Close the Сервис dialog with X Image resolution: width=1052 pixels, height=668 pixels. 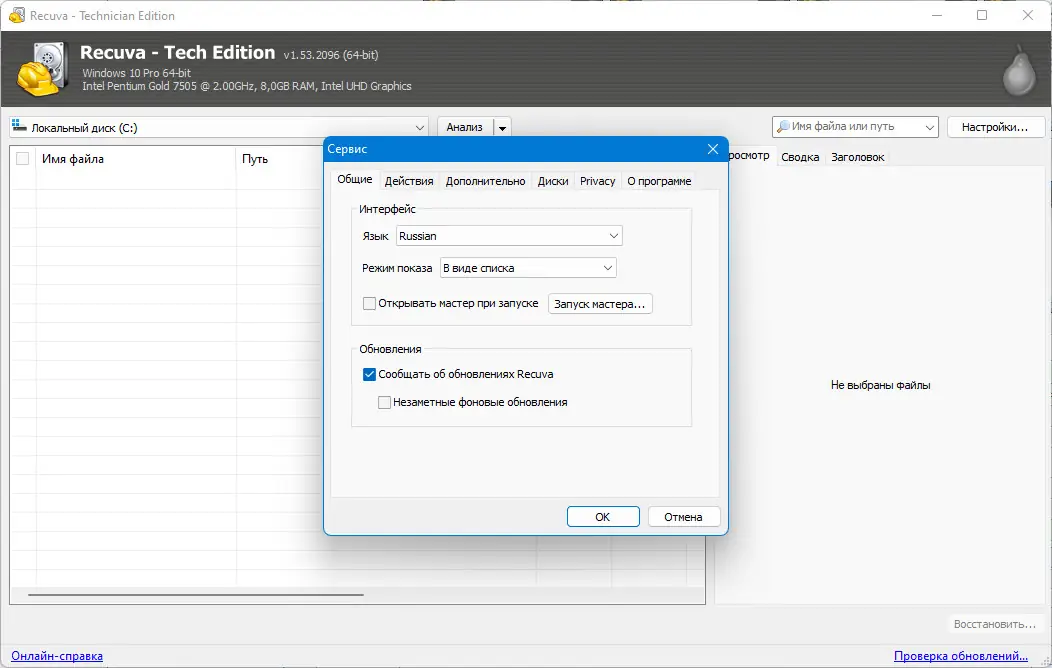point(713,149)
